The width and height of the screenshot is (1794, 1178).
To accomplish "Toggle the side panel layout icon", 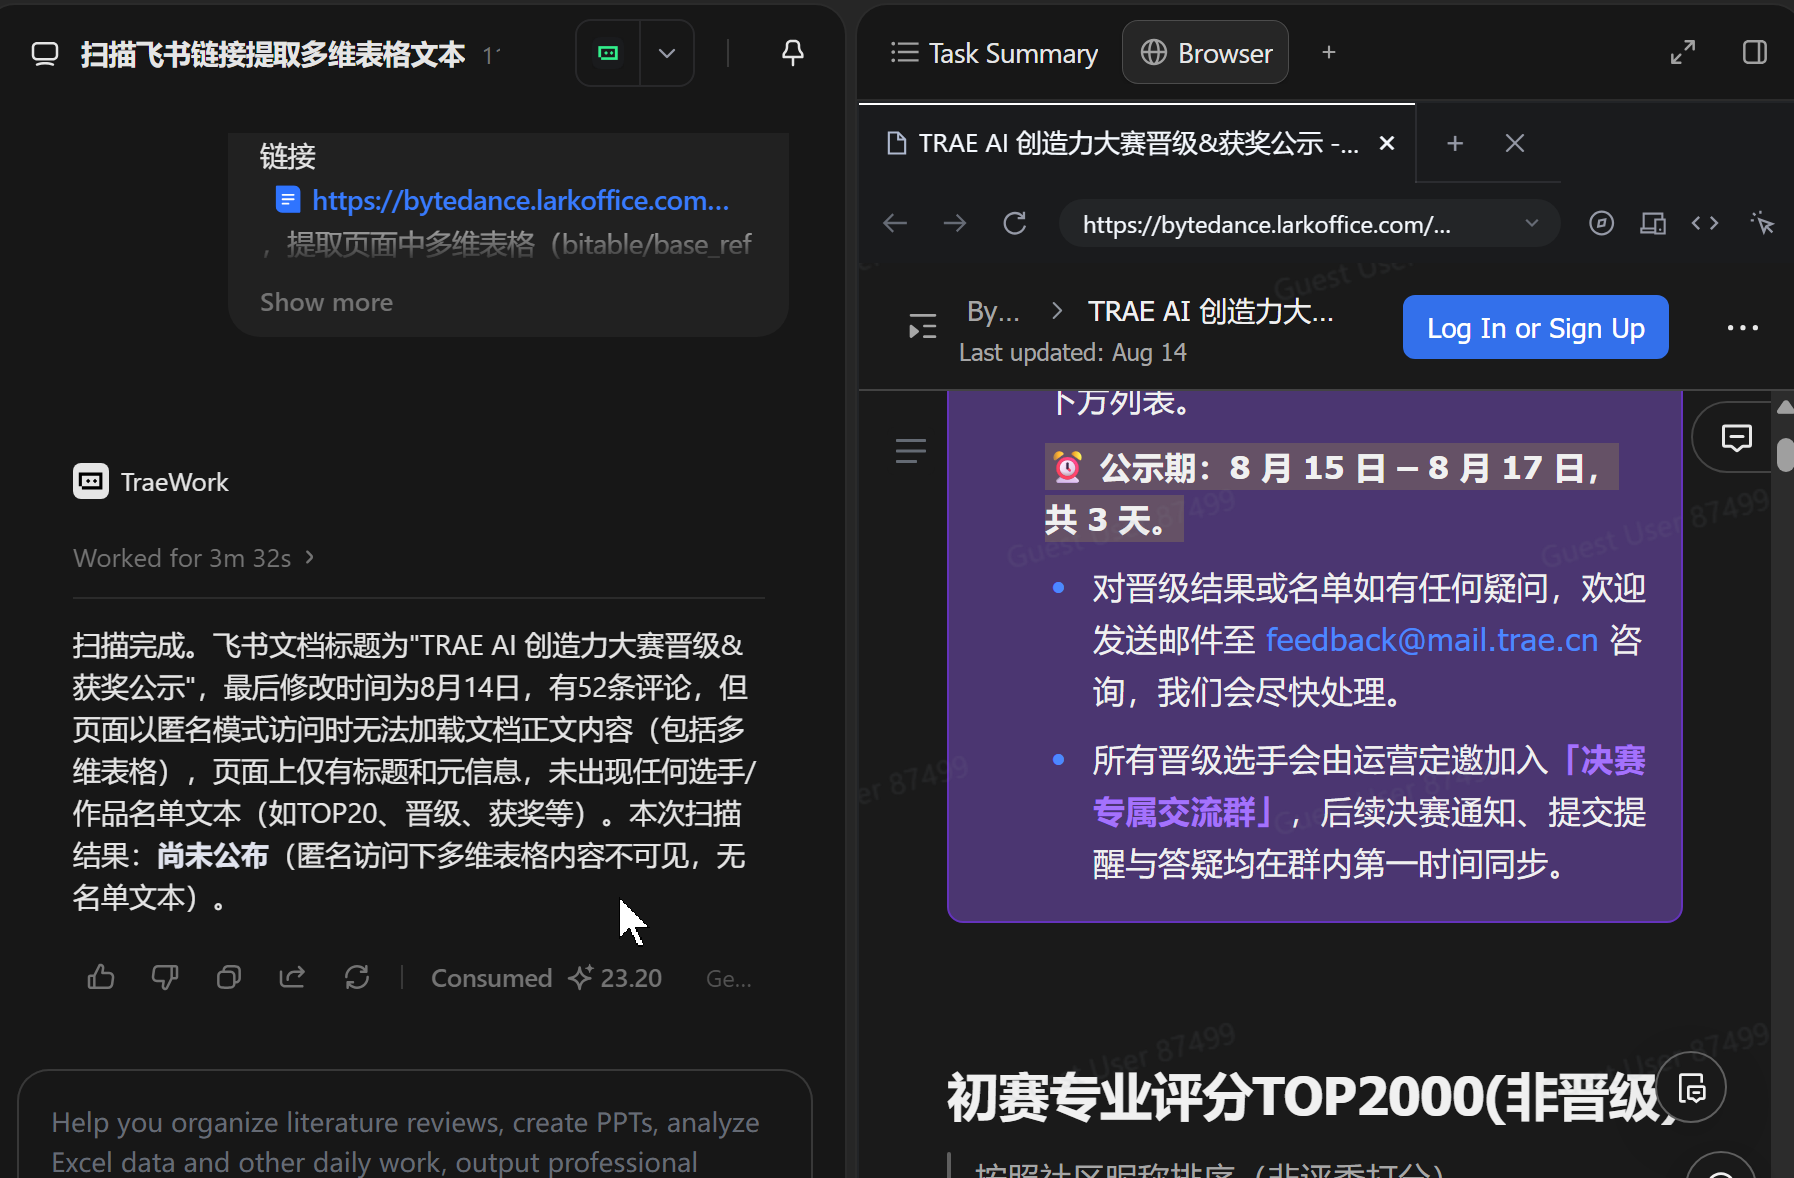I will coord(1754,53).
